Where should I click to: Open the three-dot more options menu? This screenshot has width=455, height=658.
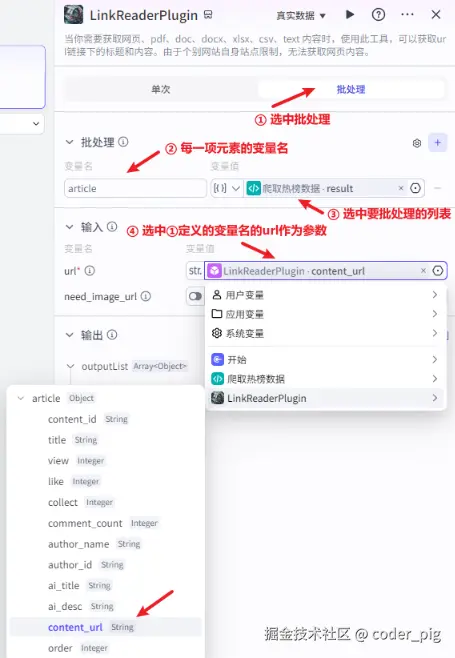tap(407, 15)
